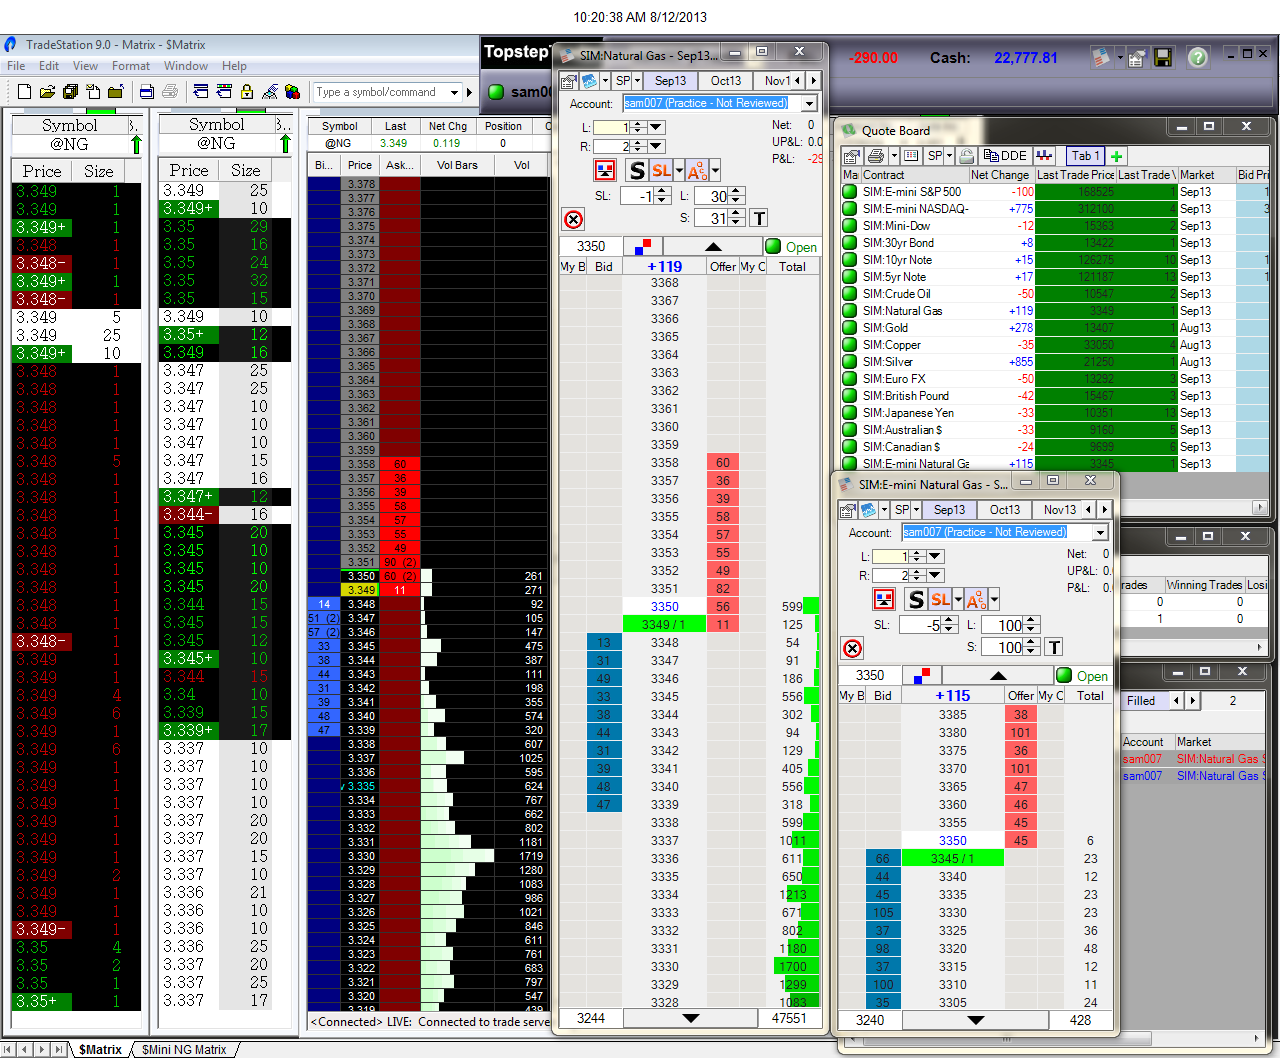Viewport: 1280px width, 1058px height.
Task: Open the R quantity dropdown in Natural Gas ladder
Action: tap(656, 146)
